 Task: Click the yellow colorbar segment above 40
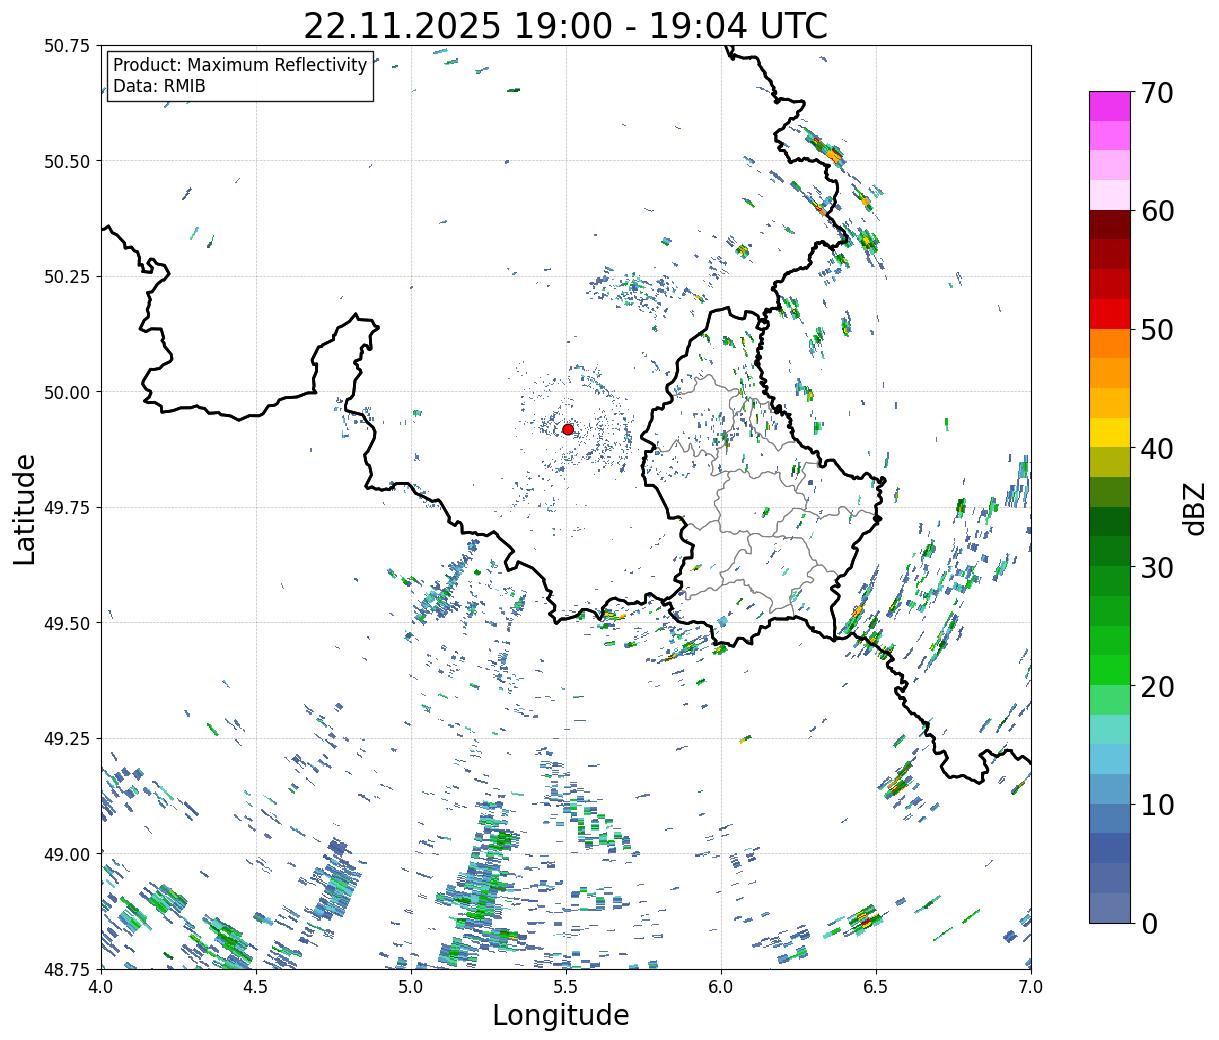[x=1110, y=432]
